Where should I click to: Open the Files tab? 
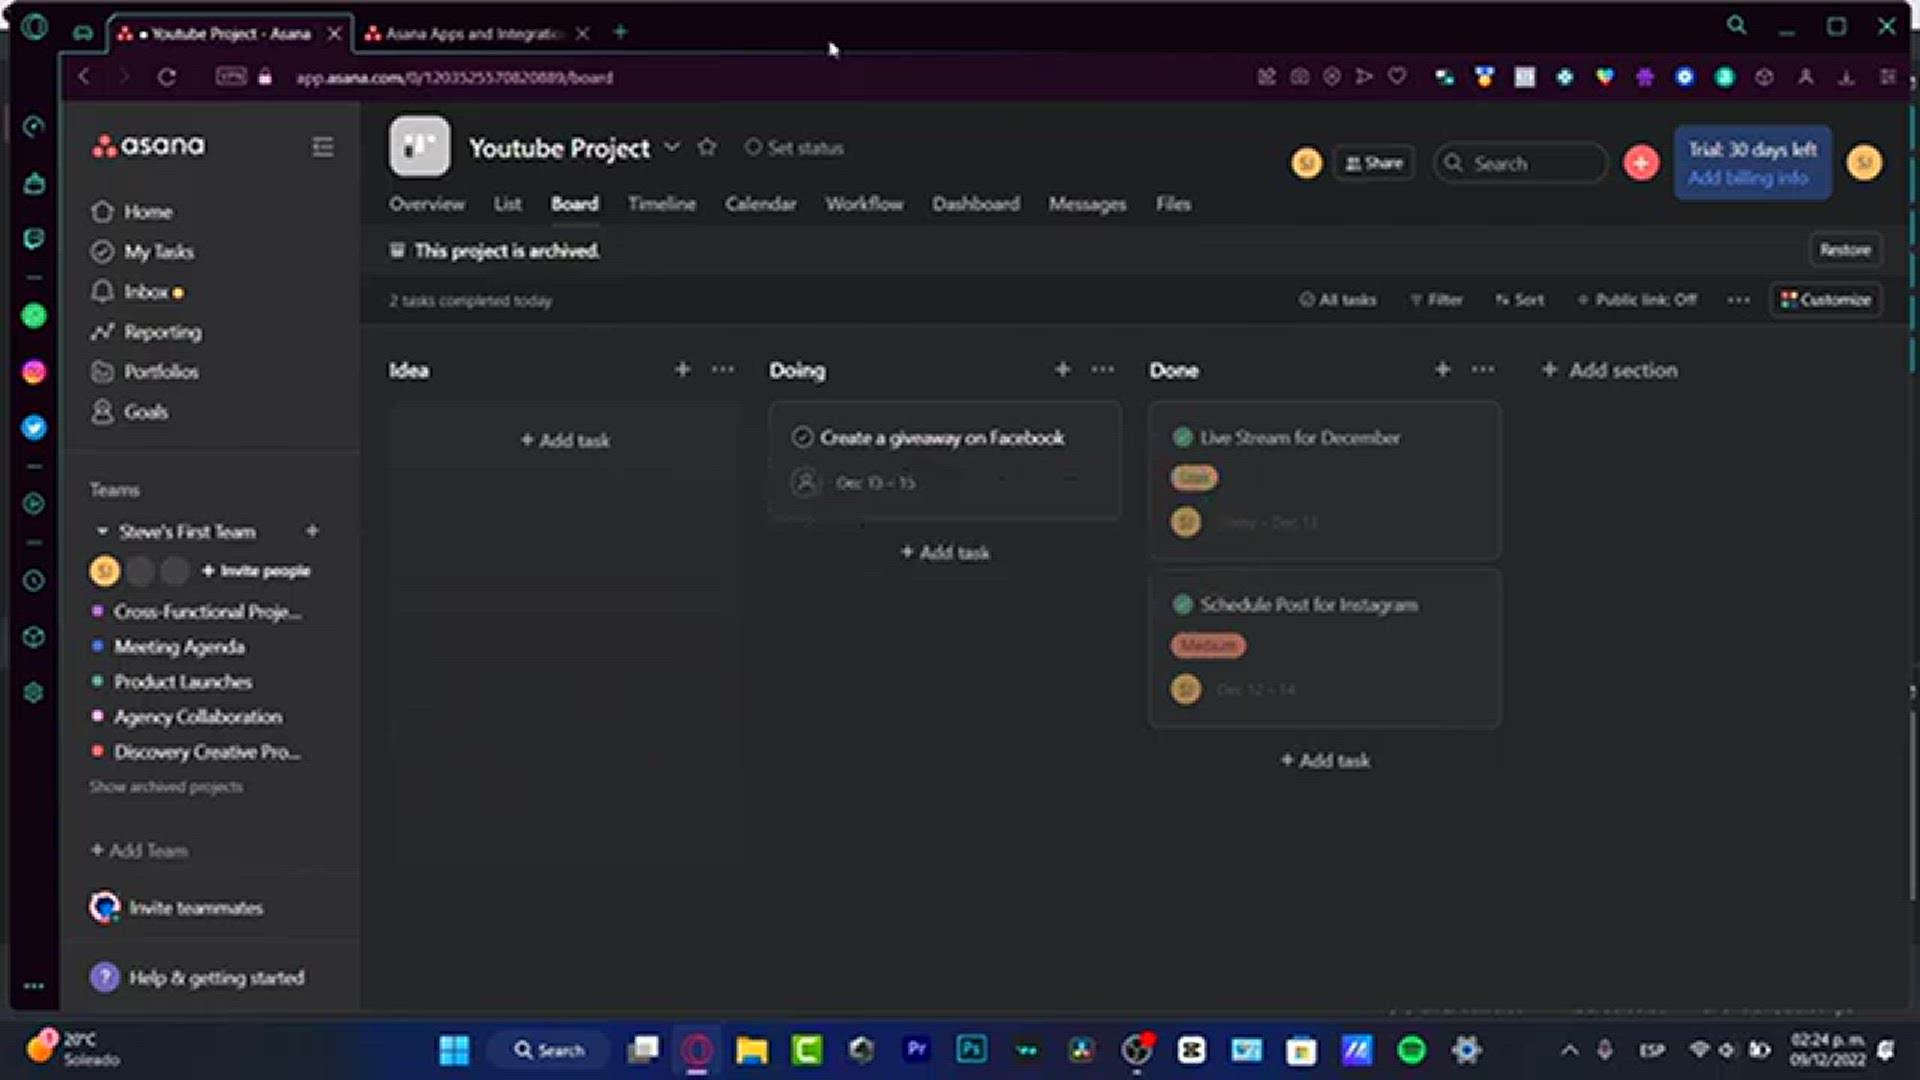click(1173, 204)
